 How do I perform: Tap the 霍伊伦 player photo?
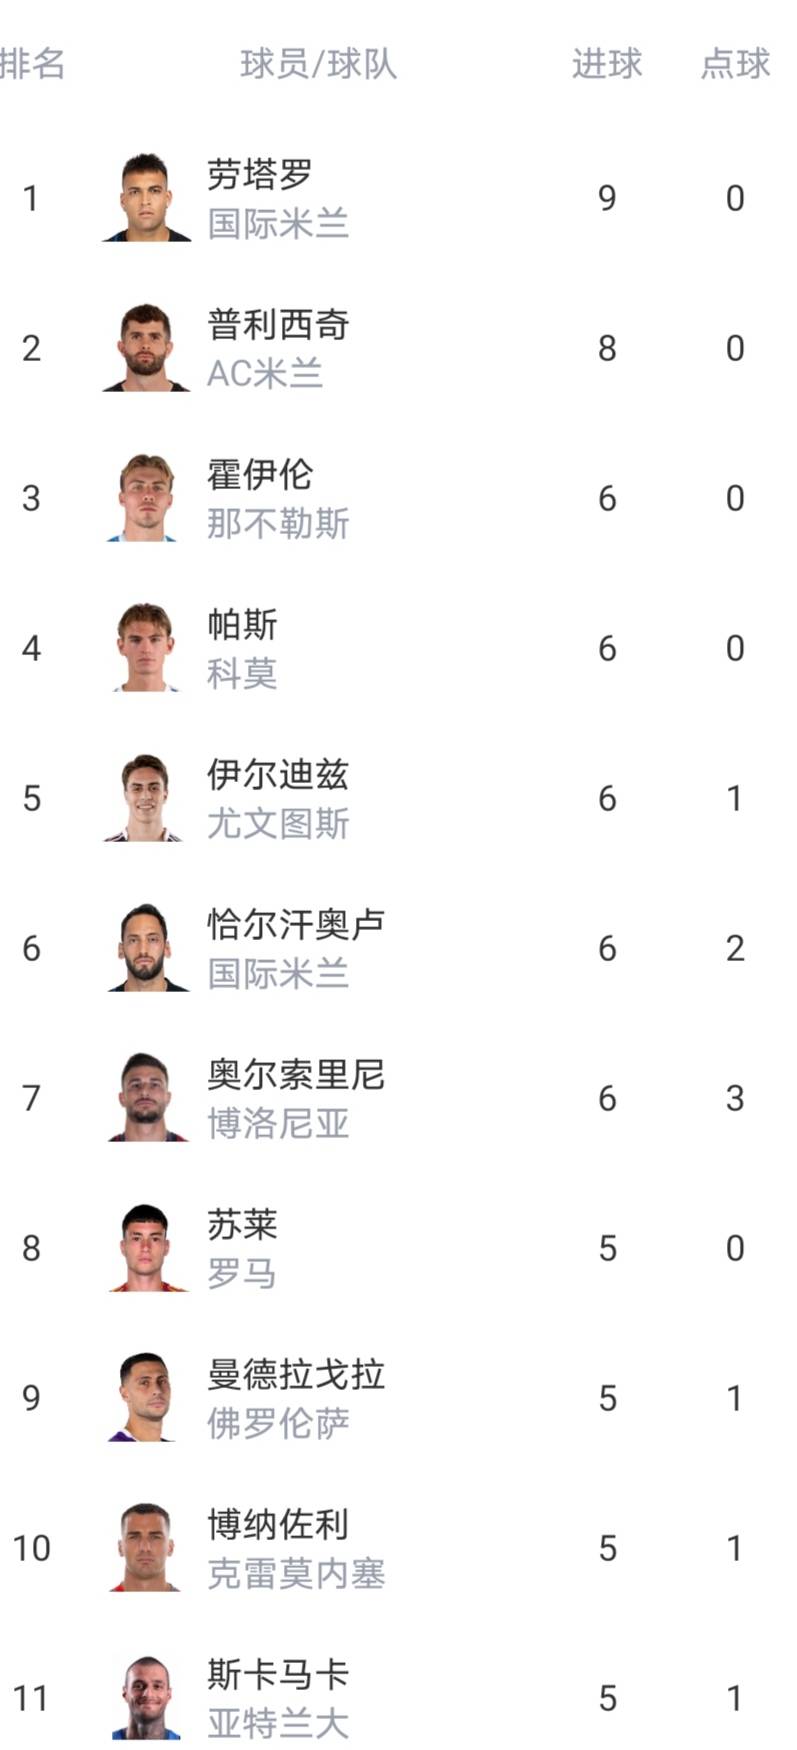pyautogui.click(x=146, y=498)
